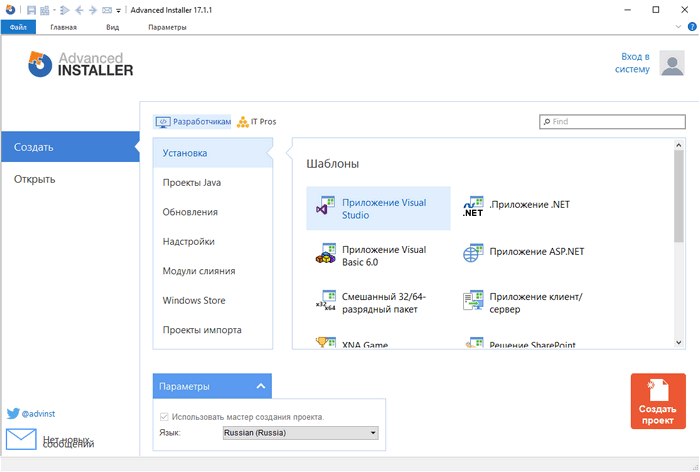The image size is (700, 472).
Task: Toggle the use project creation wizard checkbox
Action: point(165,416)
